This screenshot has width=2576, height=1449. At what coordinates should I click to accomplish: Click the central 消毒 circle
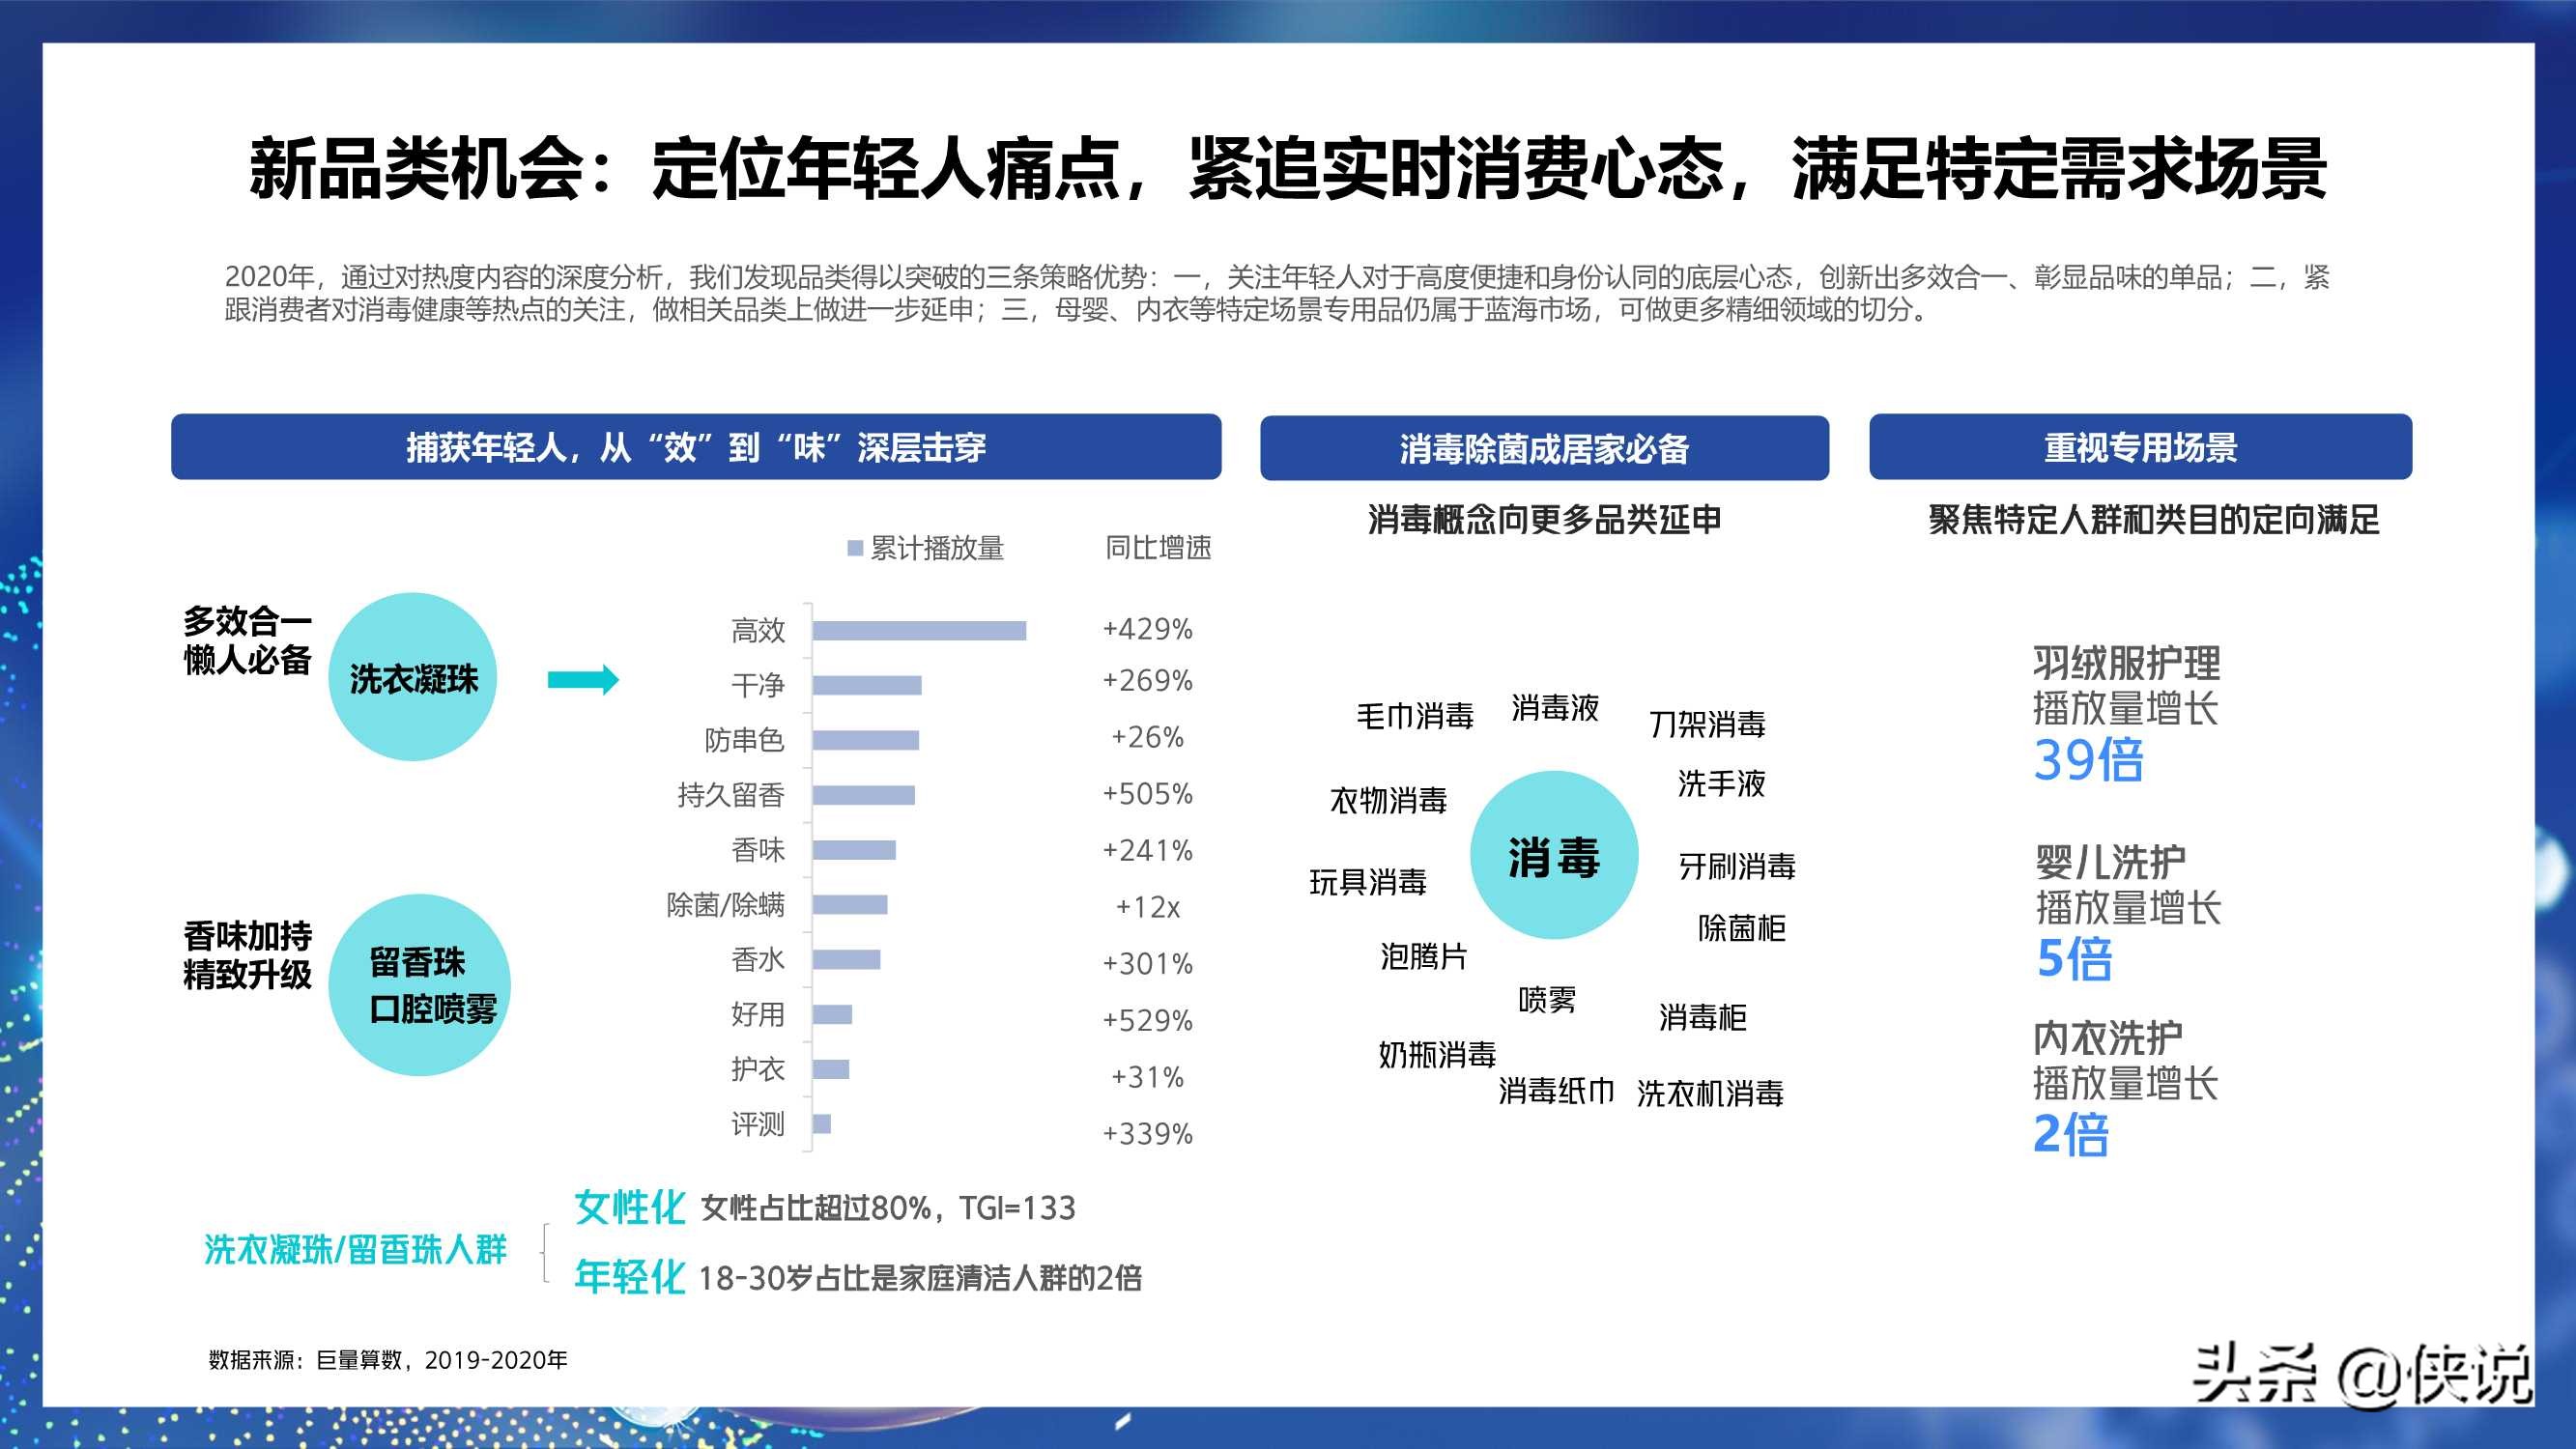click(1554, 855)
